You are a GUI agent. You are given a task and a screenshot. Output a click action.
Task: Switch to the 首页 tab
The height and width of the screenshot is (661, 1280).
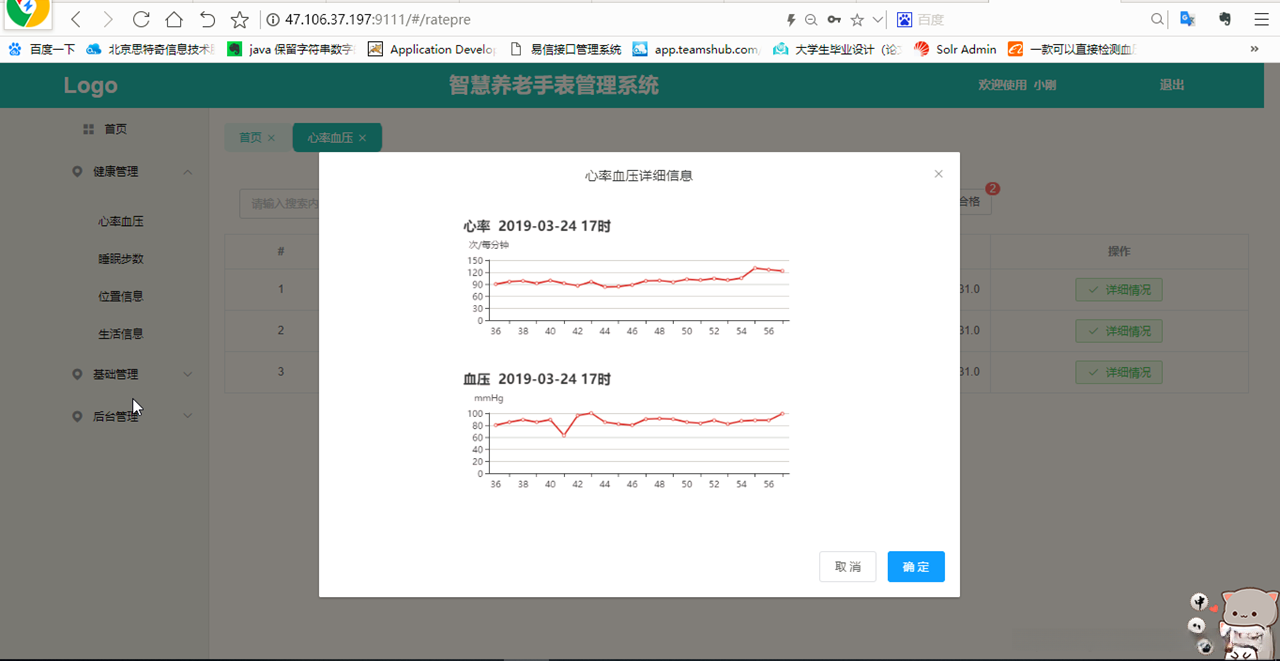pos(250,138)
